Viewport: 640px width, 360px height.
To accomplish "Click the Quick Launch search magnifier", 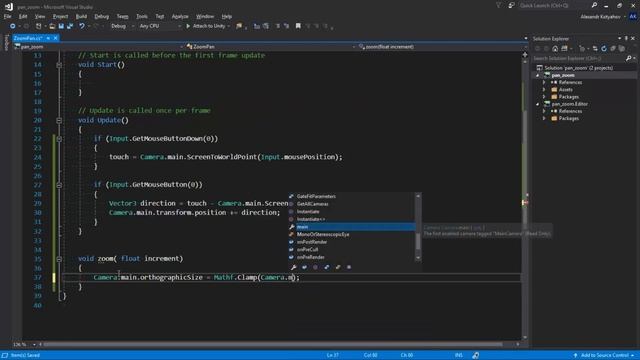I will point(594,5).
